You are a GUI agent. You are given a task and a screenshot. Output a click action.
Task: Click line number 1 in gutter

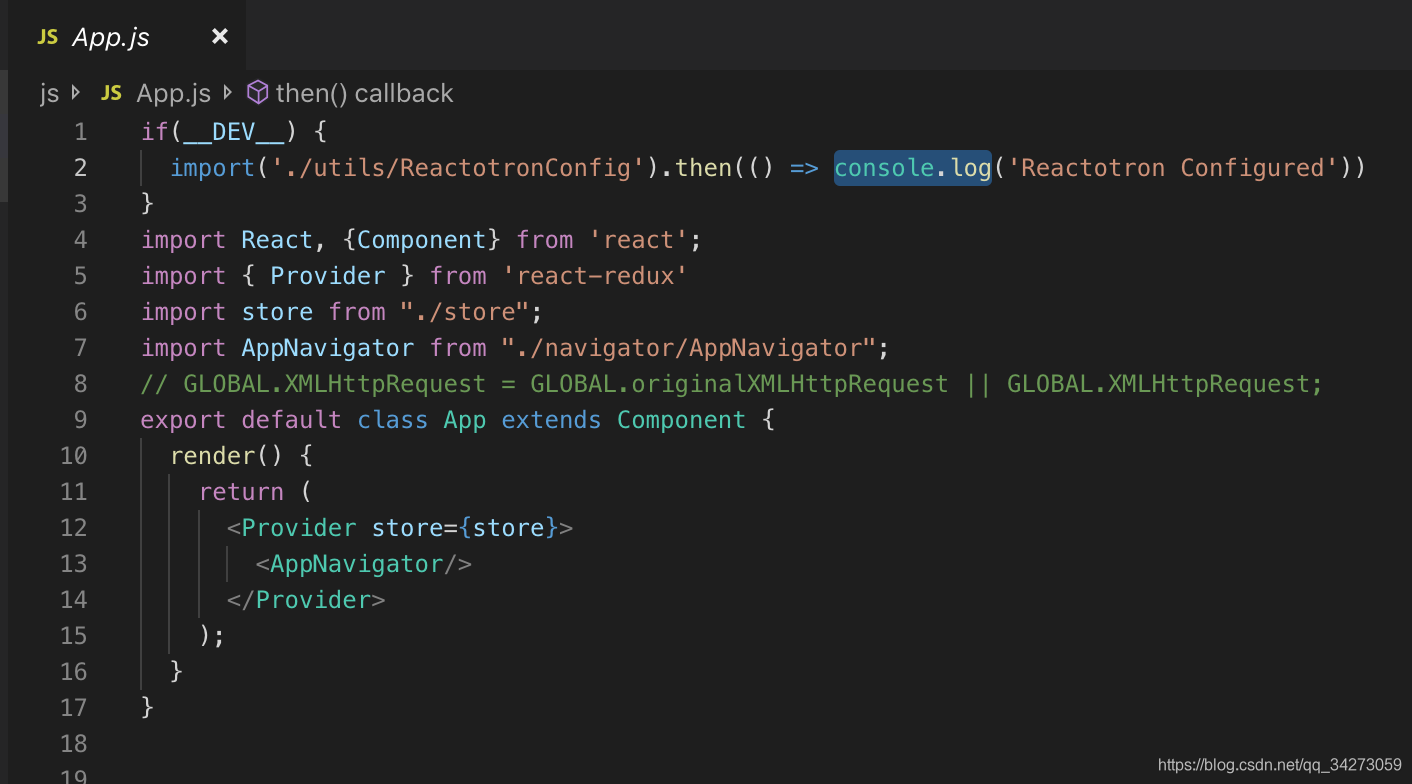click(x=80, y=132)
